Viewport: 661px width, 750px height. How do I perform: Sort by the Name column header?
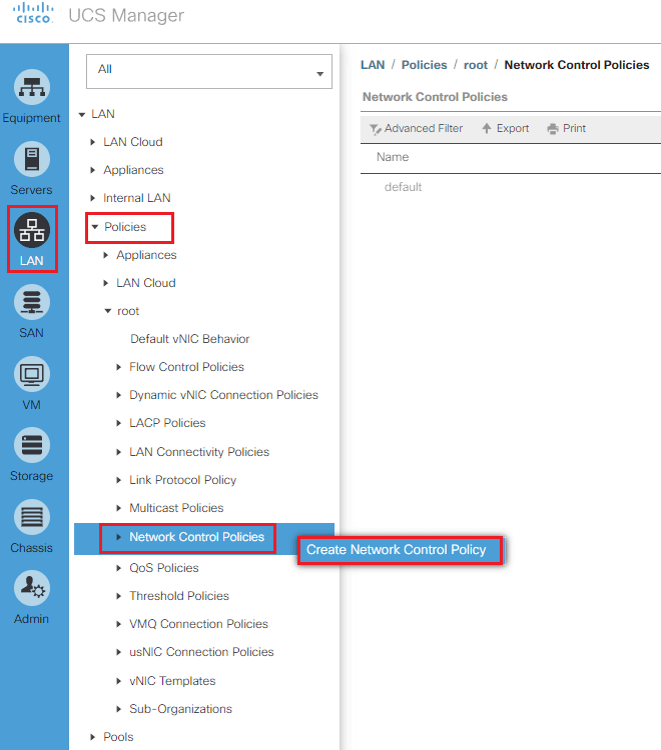pyautogui.click(x=393, y=157)
